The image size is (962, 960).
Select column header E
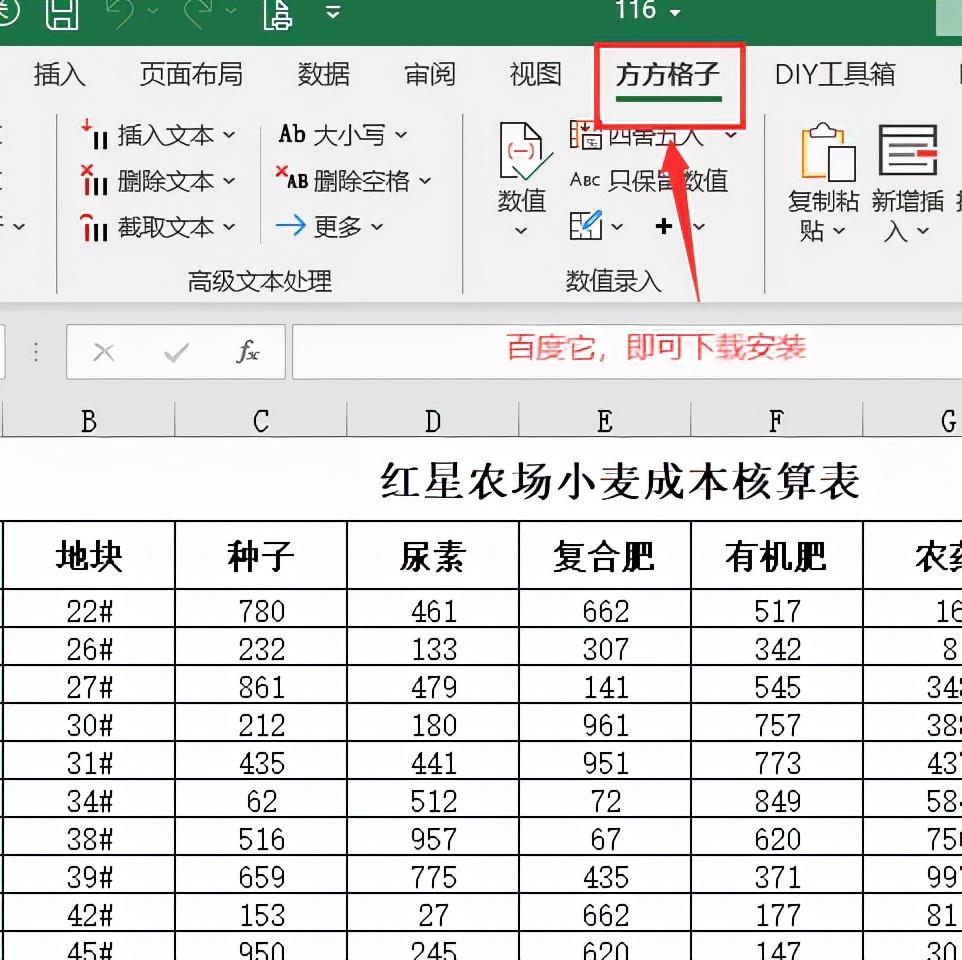click(604, 421)
